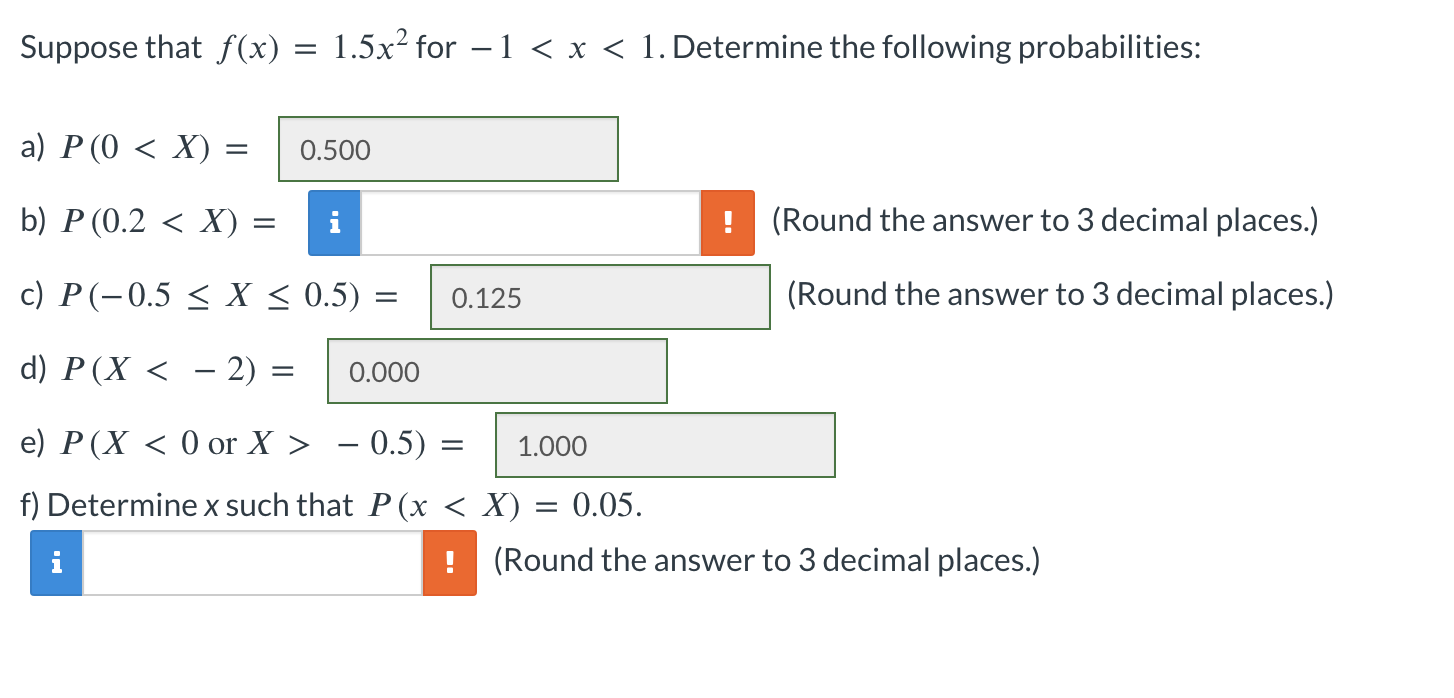Click the empty answer field for part b
This screenshot has width=1454, height=698.
coord(530,222)
